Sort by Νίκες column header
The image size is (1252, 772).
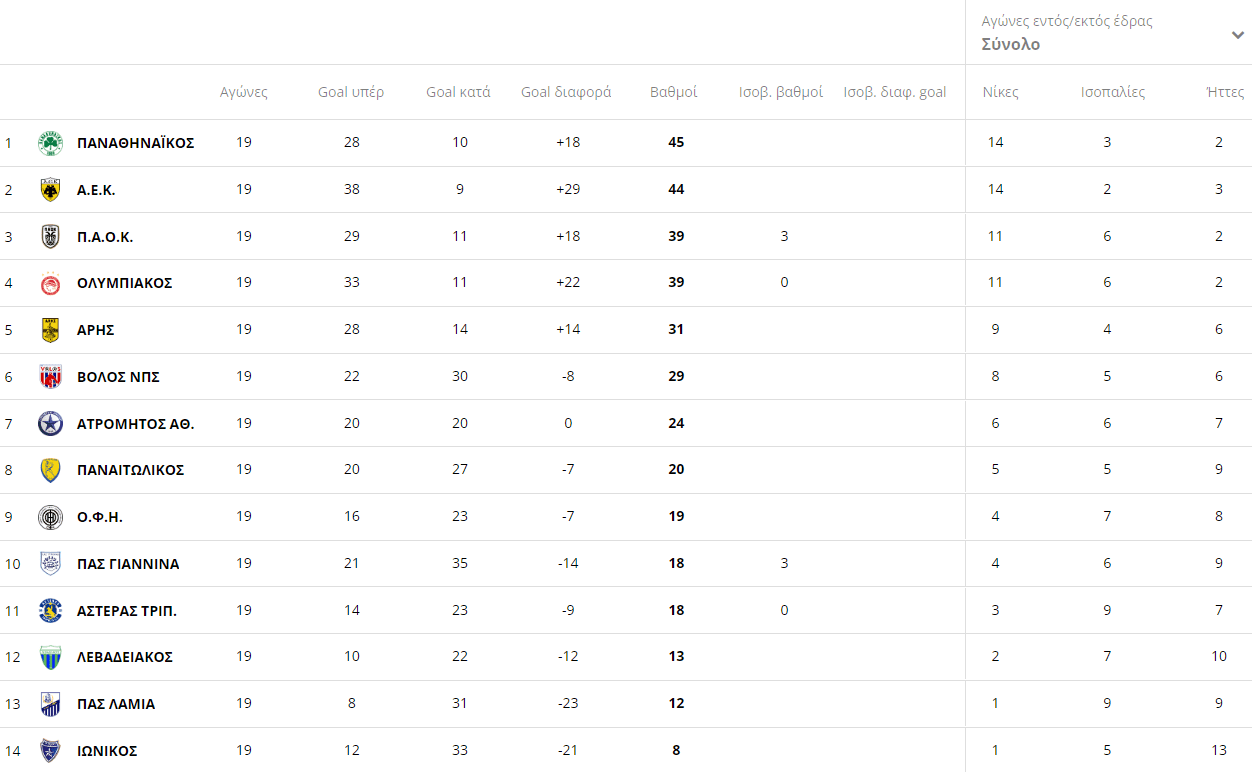coord(1000,92)
